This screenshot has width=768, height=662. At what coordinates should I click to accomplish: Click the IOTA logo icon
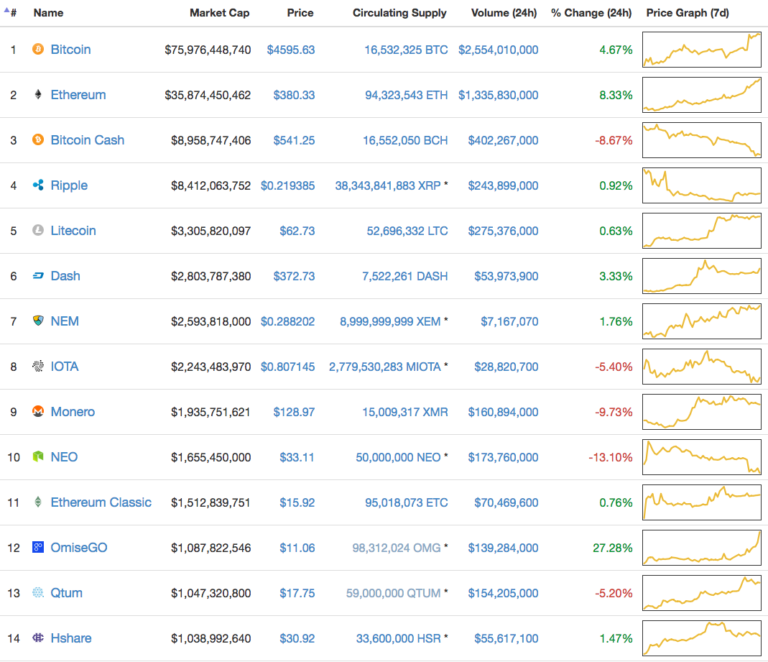(x=38, y=366)
